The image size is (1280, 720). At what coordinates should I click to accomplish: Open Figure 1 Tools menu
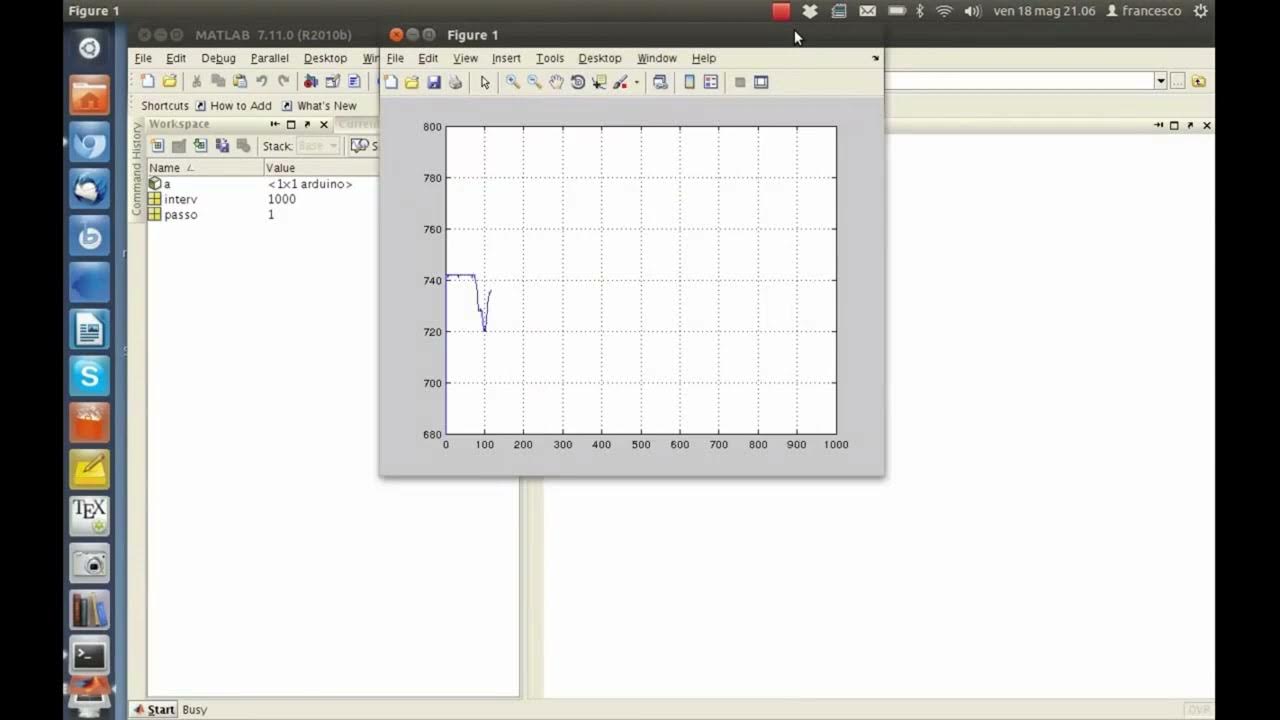(x=550, y=58)
